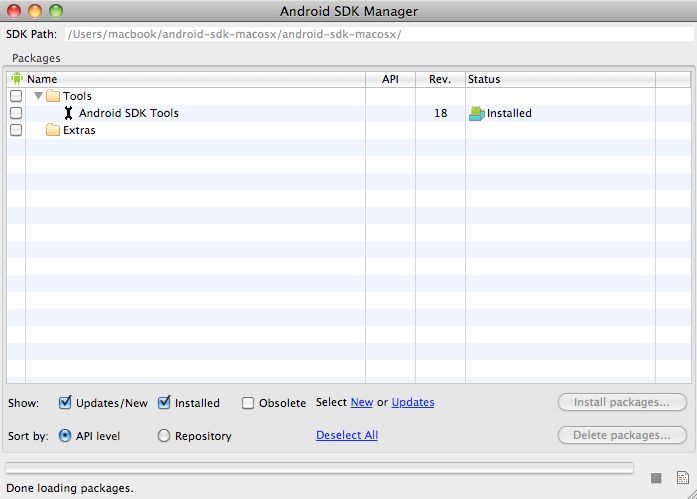Image resolution: width=697 pixels, height=499 pixels.
Task: Click the Delete packages button
Action: tap(622, 435)
